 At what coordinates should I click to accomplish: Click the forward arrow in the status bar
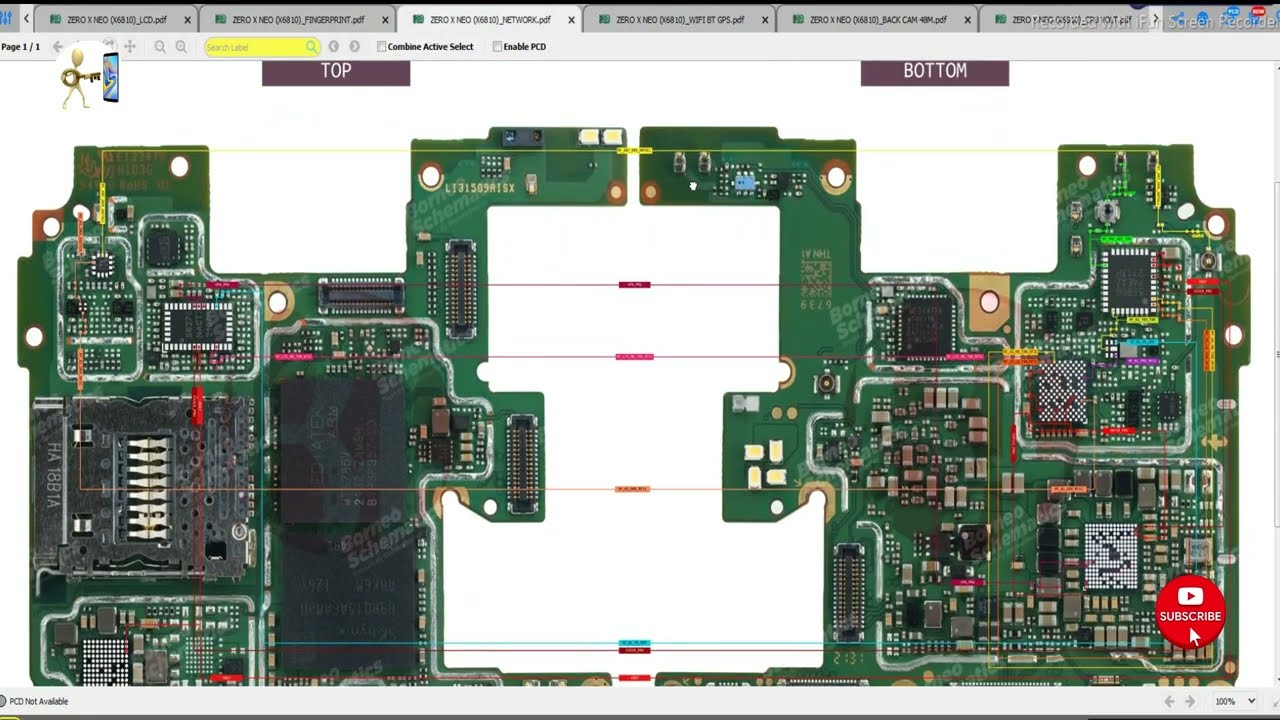coord(1190,702)
